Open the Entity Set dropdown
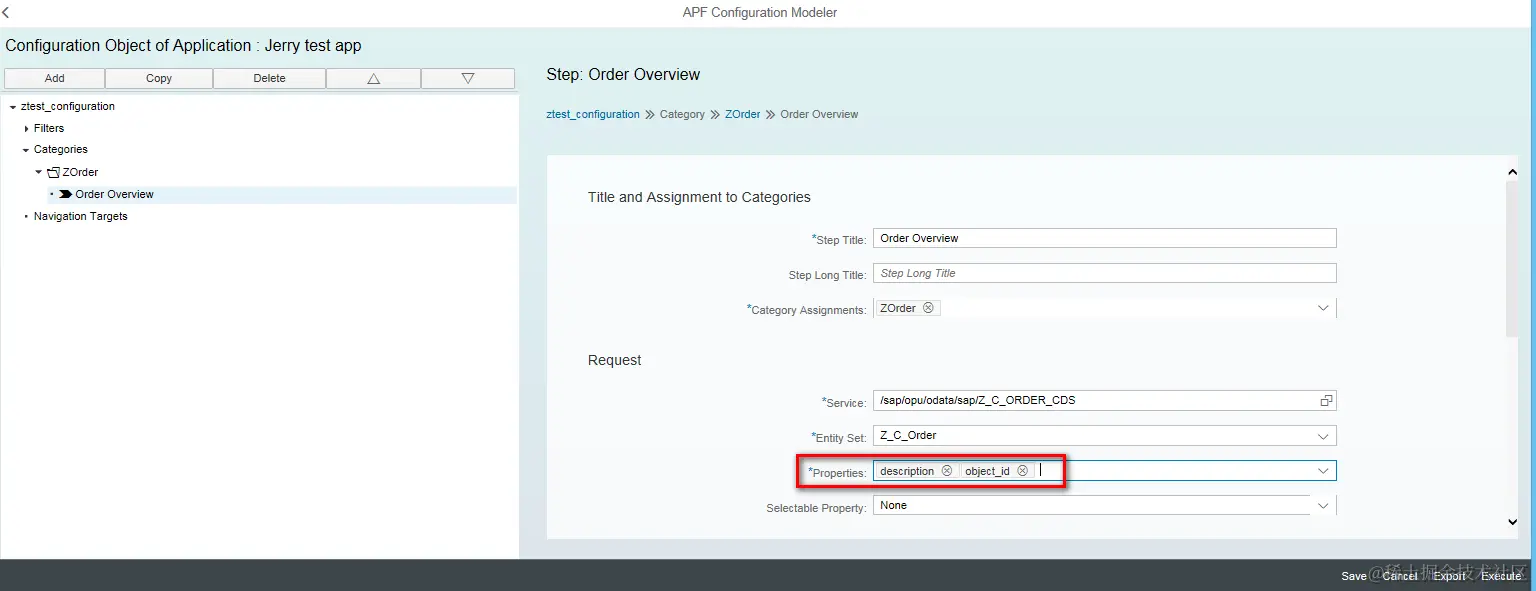The height and width of the screenshot is (591, 1536). 1323,436
